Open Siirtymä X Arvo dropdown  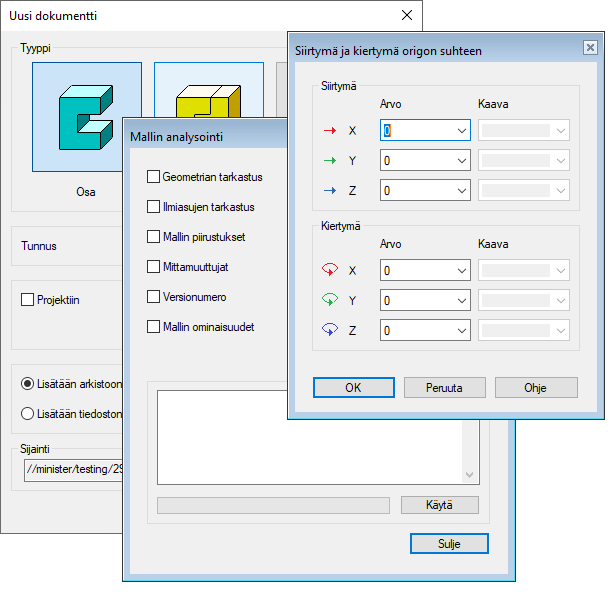[x=461, y=131]
